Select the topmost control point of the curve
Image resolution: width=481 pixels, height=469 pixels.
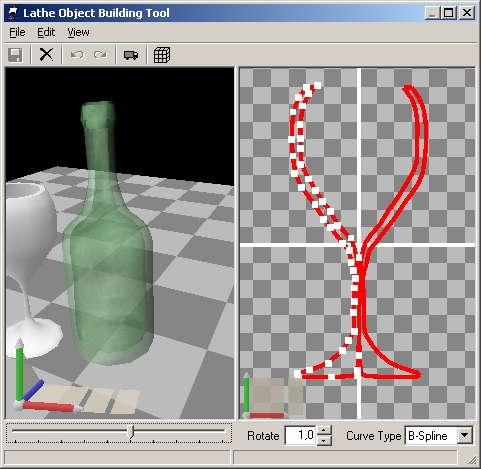click(x=317, y=86)
